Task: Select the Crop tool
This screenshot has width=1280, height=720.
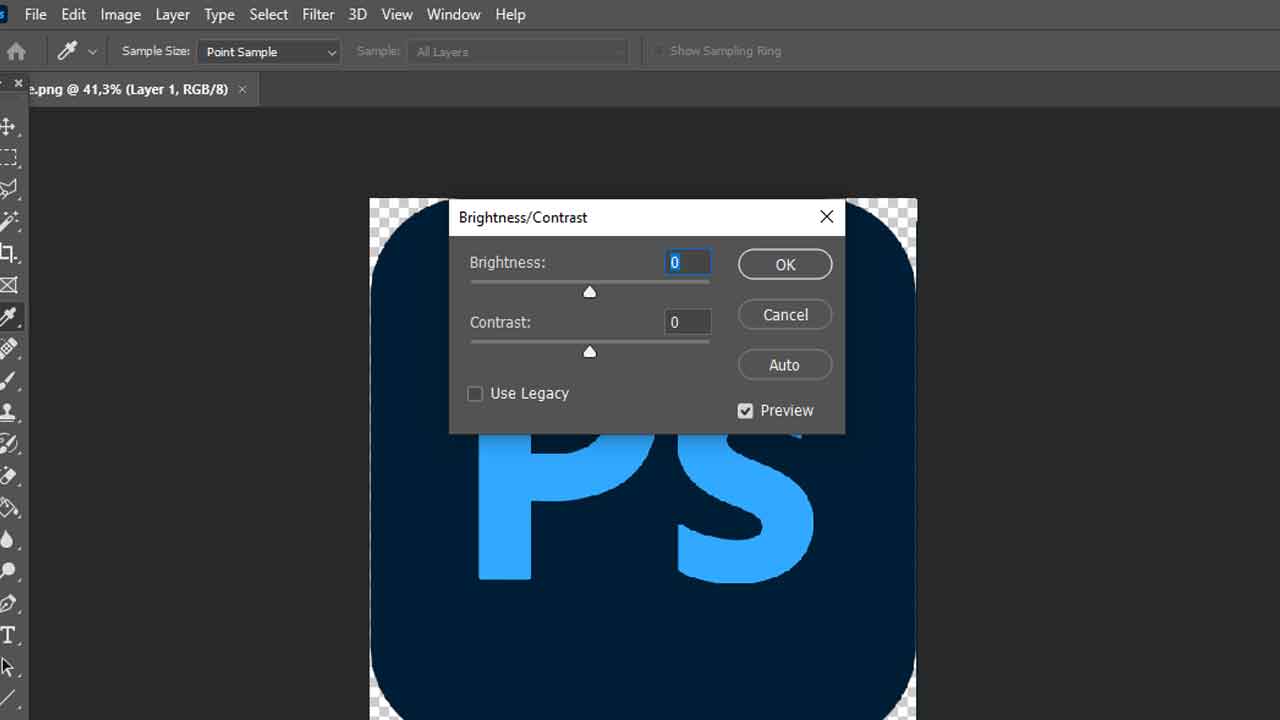Action: click(x=8, y=253)
